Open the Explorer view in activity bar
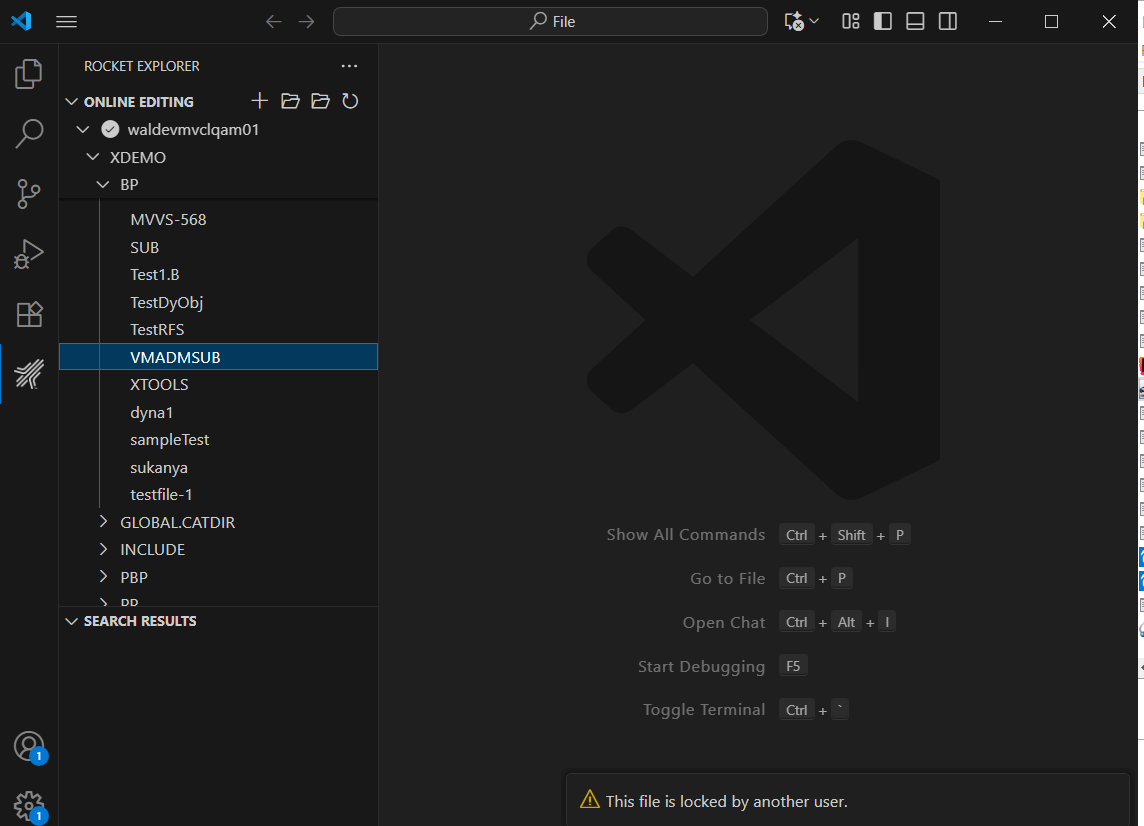The width and height of the screenshot is (1144, 826). point(29,73)
